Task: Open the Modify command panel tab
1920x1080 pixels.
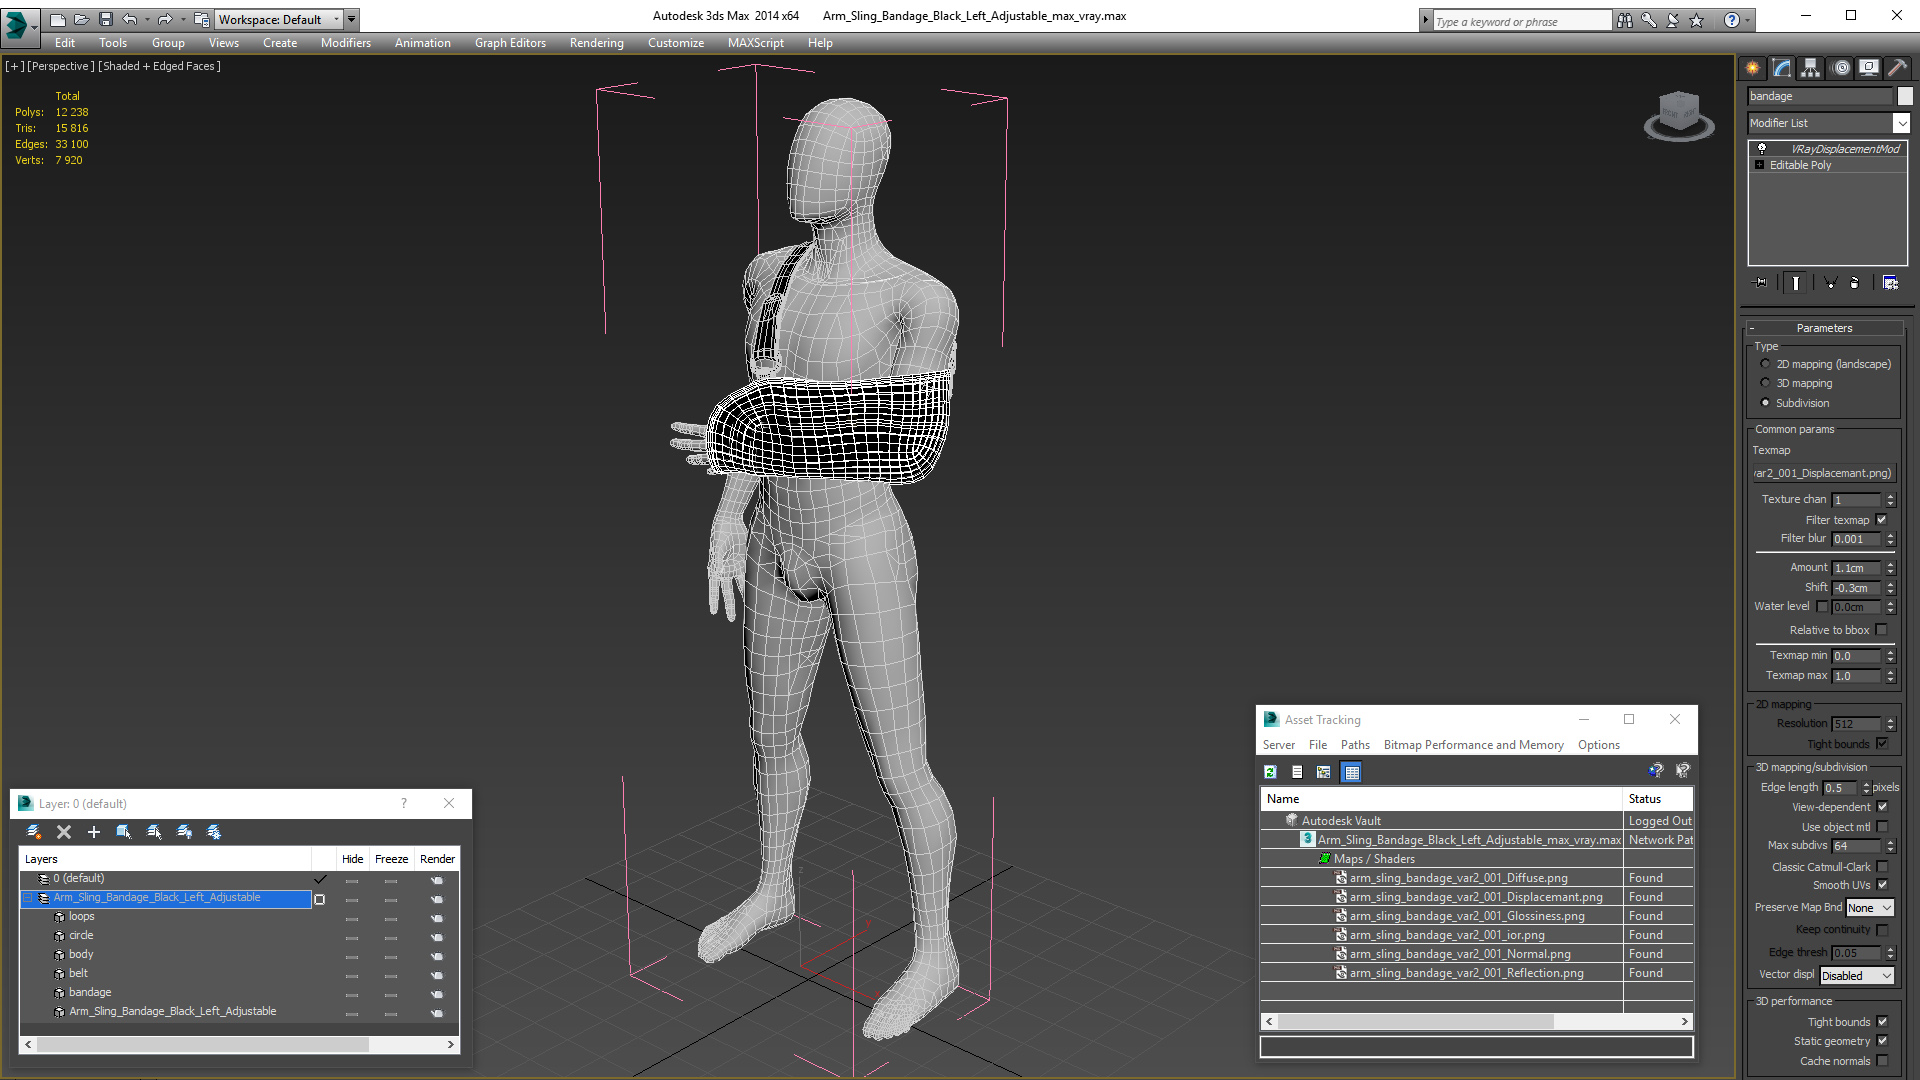Action: tap(1781, 68)
